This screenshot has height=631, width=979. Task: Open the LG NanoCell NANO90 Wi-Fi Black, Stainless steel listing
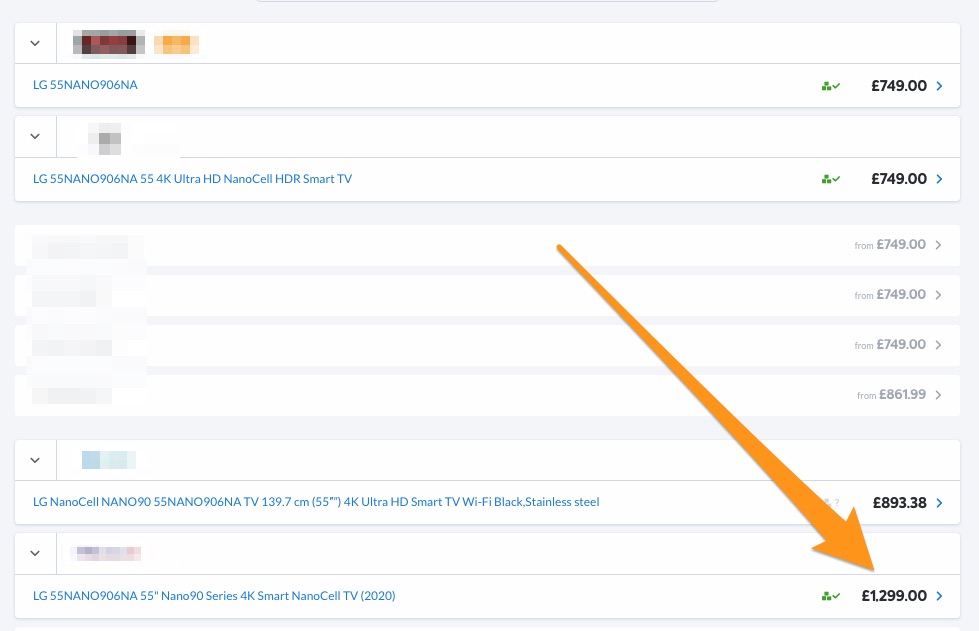coord(316,502)
